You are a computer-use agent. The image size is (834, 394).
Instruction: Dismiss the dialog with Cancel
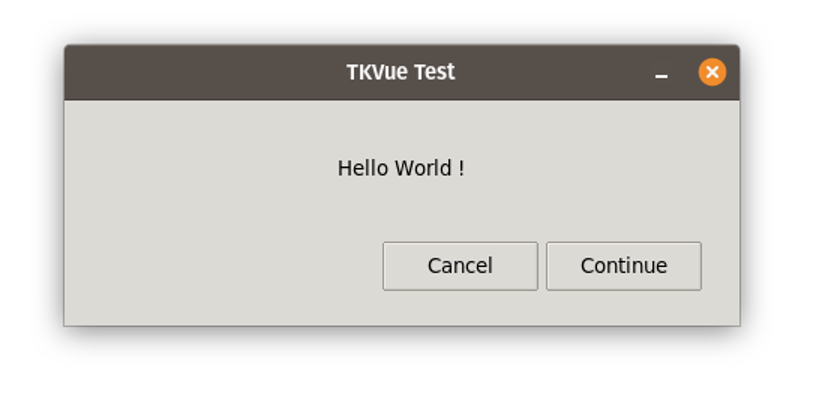(460, 266)
